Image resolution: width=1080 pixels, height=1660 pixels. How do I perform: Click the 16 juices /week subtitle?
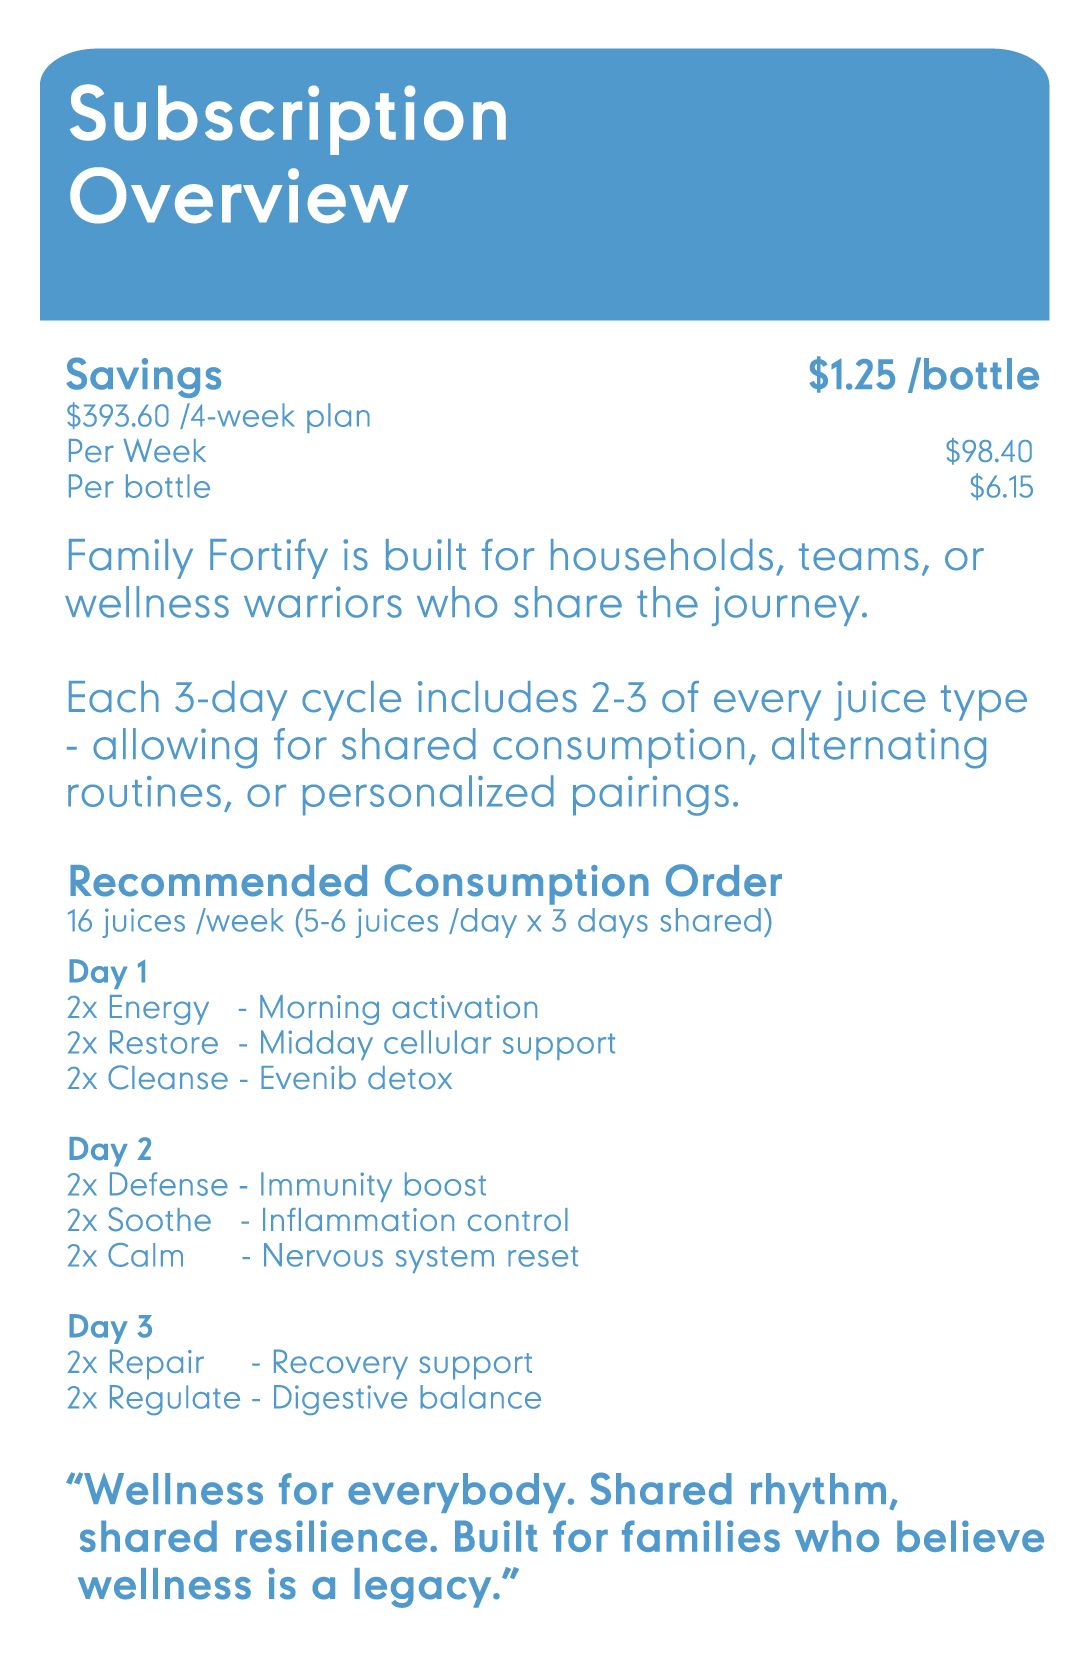click(419, 921)
